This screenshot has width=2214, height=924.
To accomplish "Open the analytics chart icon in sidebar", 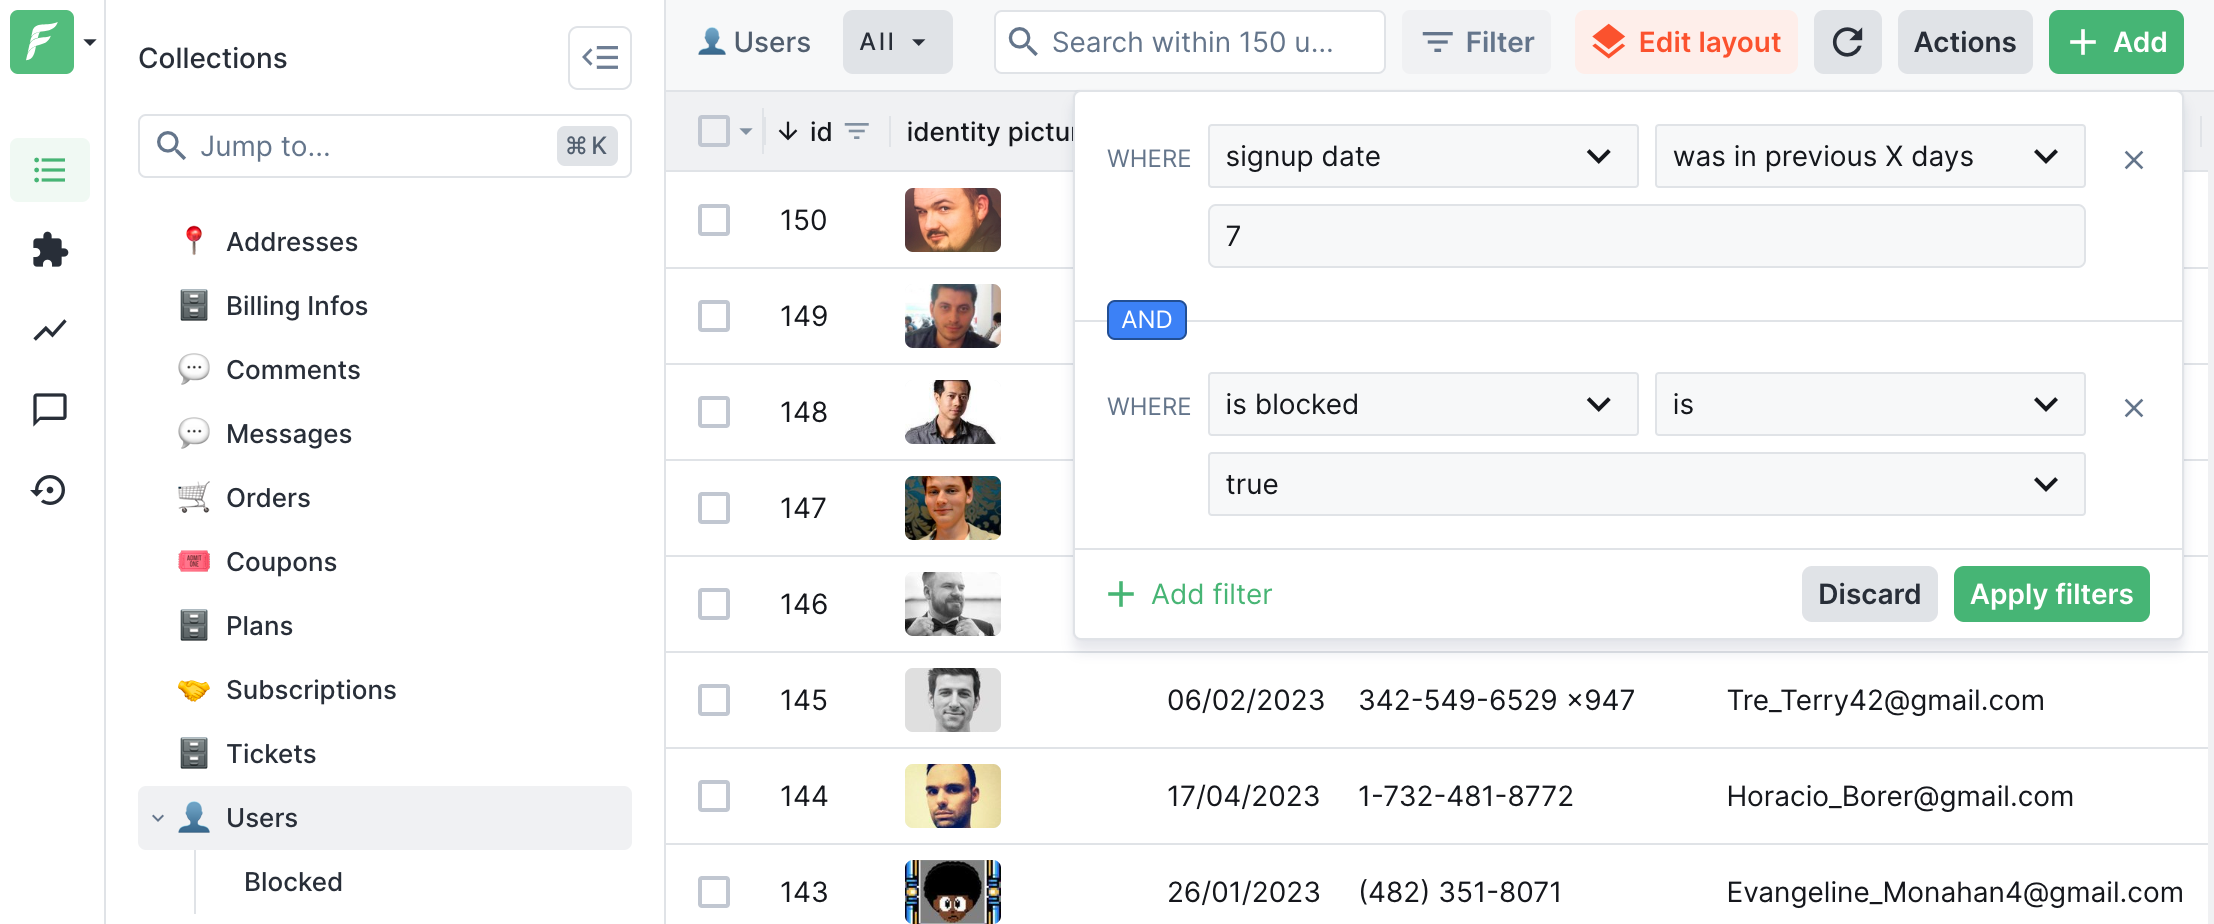I will (50, 330).
